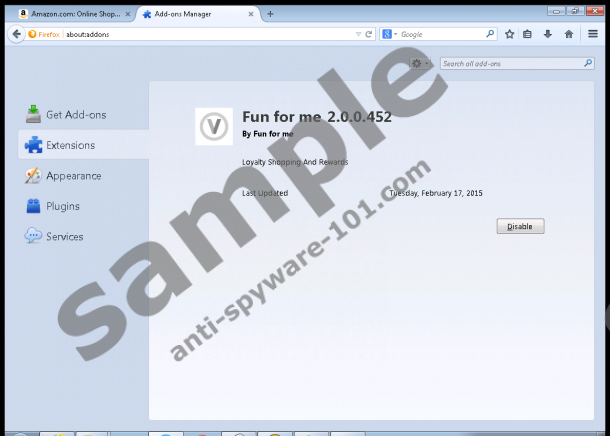This screenshot has width=610, height=436.
Task: Open the Services category
Action: click(x=64, y=237)
